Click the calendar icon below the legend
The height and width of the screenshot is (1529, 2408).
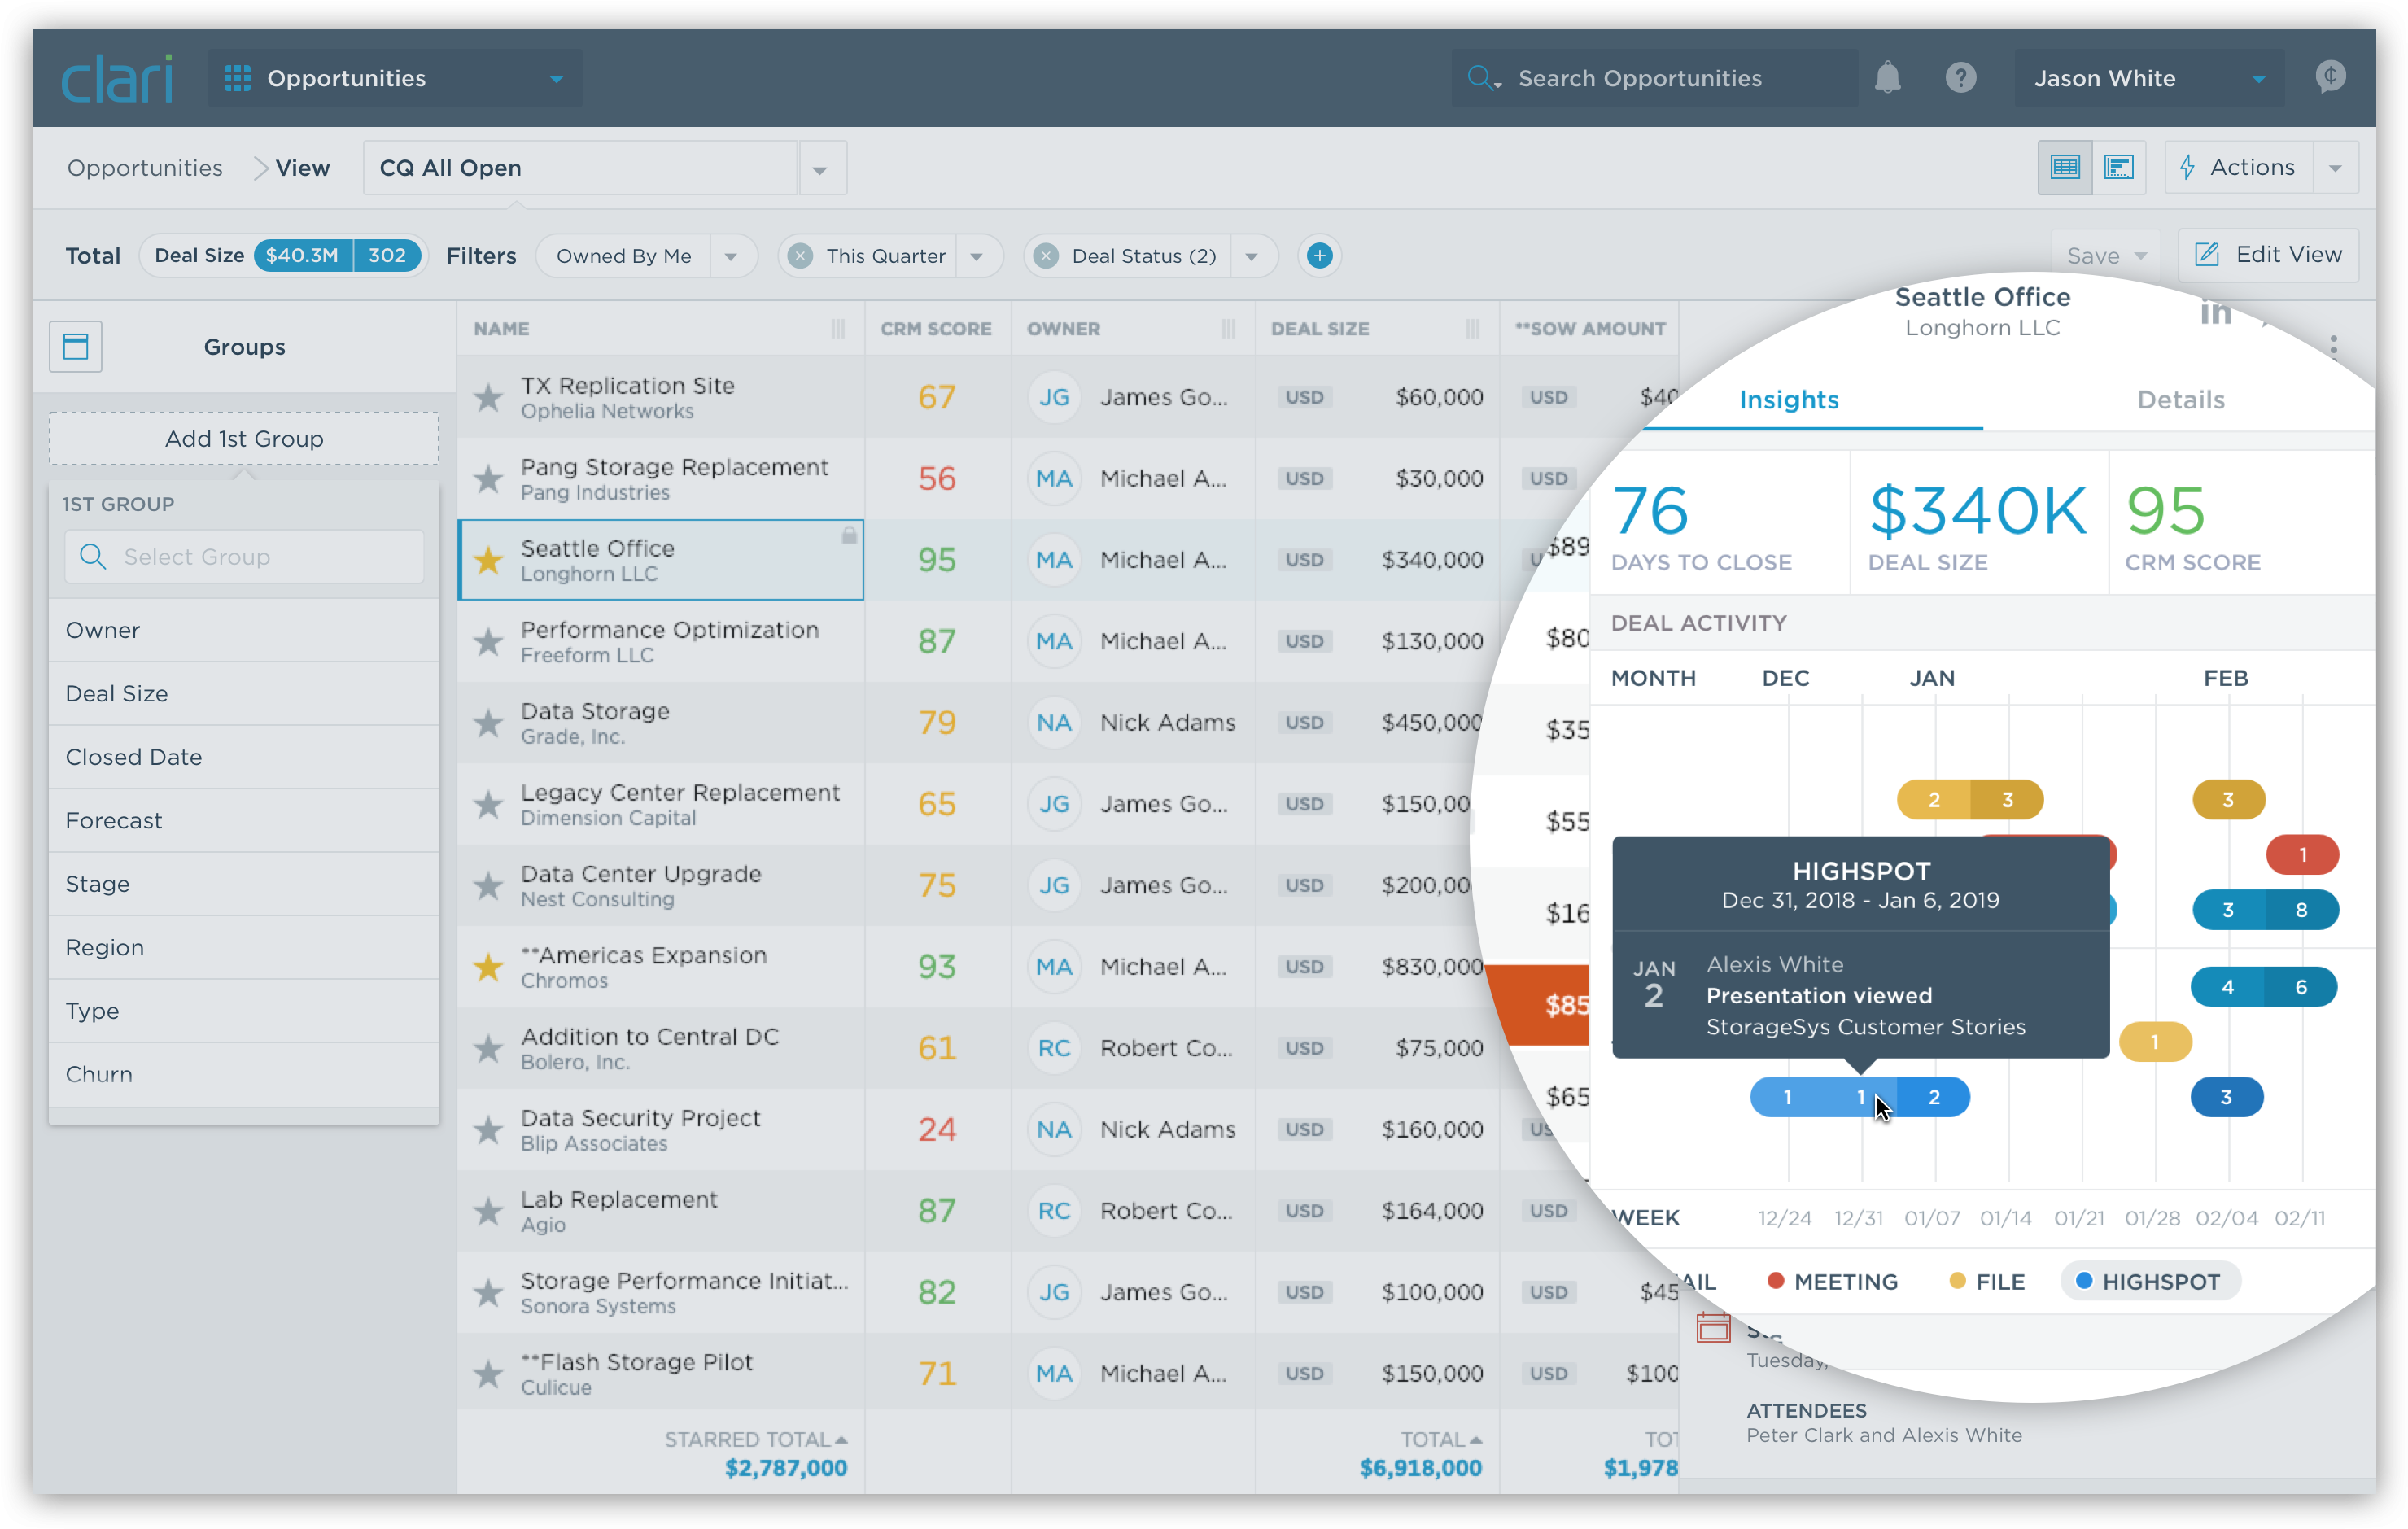click(x=1713, y=1326)
